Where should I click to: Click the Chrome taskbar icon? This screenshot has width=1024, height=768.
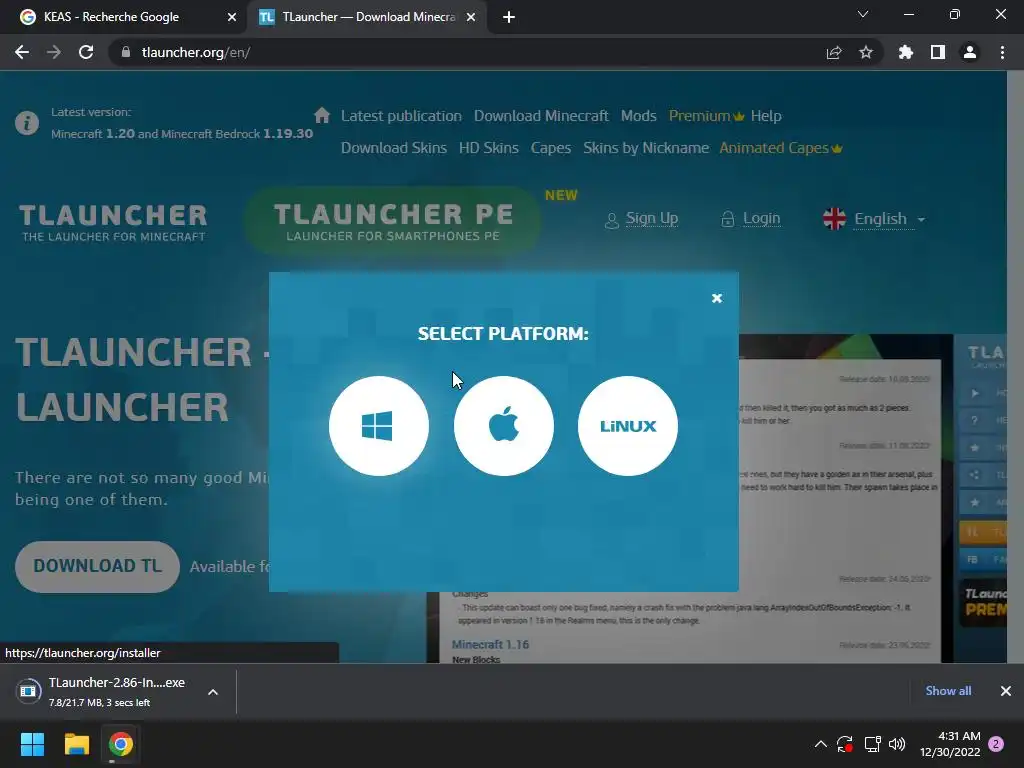pyautogui.click(x=121, y=744)
